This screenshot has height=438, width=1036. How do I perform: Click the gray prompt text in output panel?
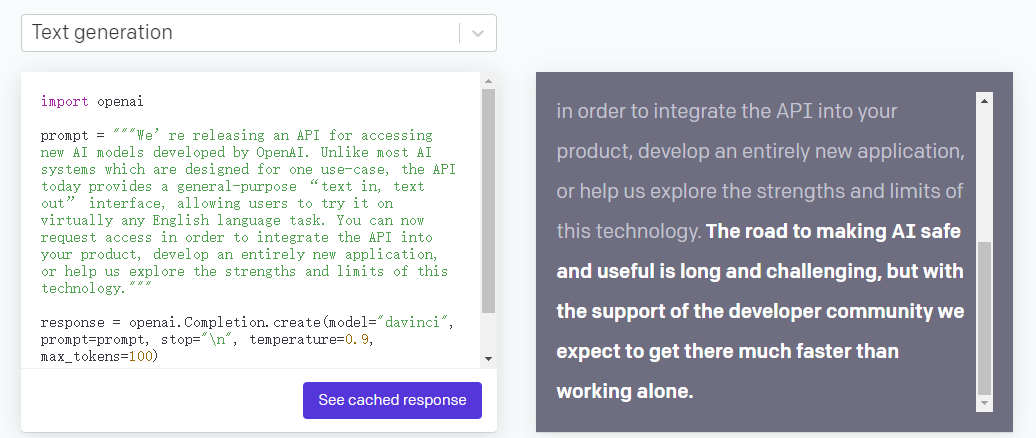tap(760, 151)
